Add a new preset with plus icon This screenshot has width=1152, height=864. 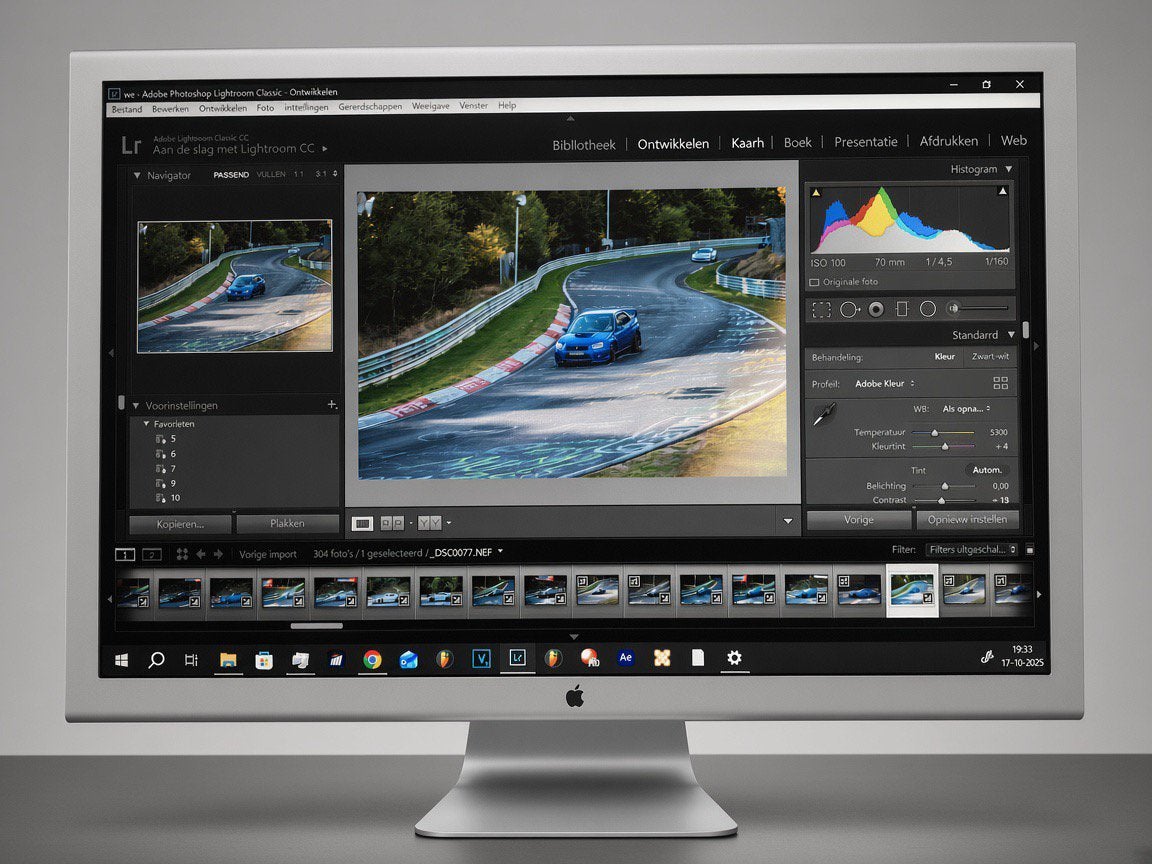(332, 404)
